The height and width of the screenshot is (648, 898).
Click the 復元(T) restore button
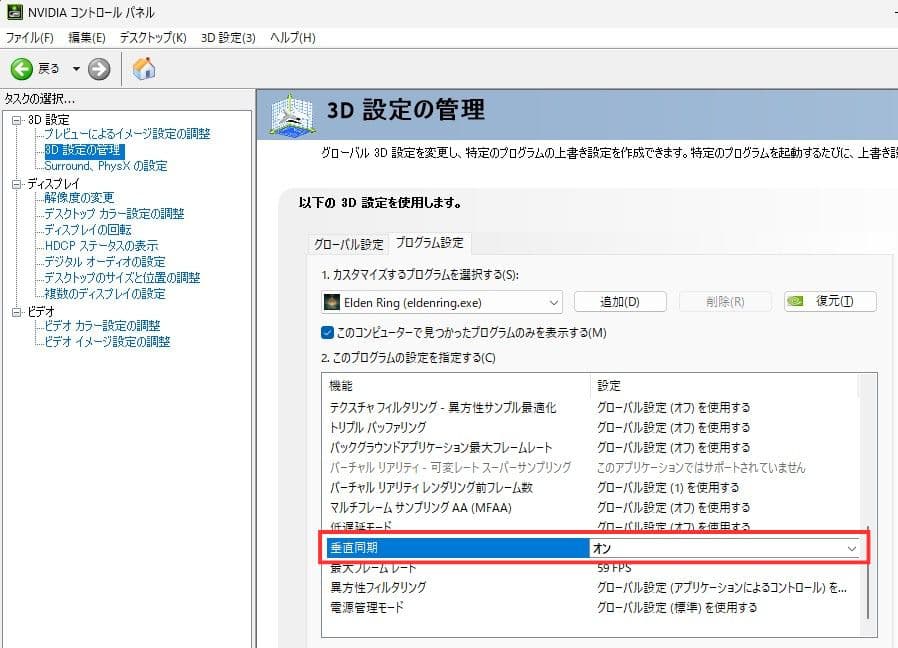(x=830, y=301)
